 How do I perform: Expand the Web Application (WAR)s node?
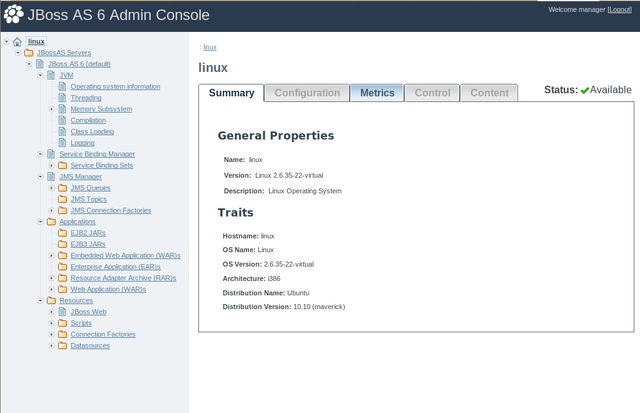(x=51, y=289)
